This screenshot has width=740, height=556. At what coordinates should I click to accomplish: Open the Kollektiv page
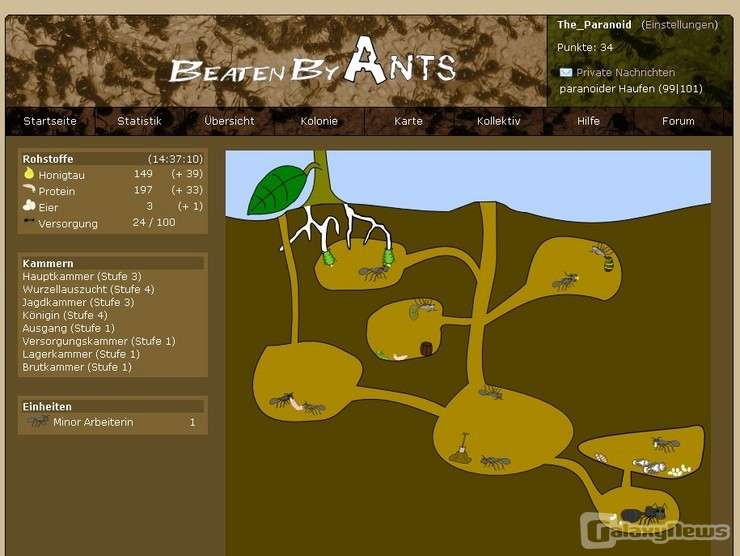click(498, 121)
